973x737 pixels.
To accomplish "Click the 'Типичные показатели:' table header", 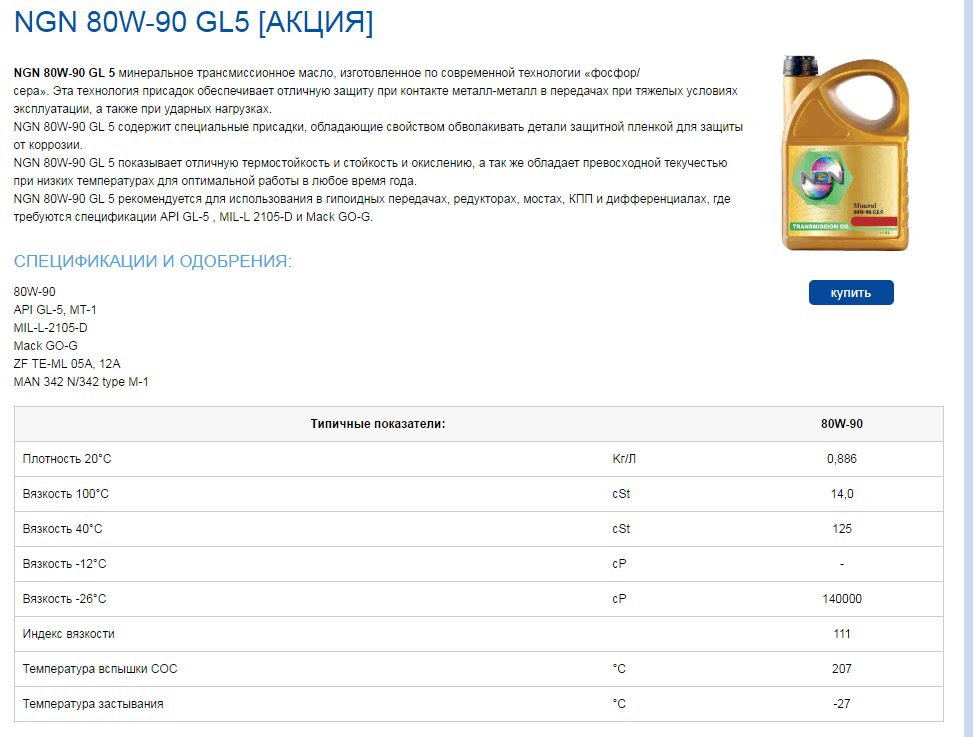I will (x=378, y=424).
